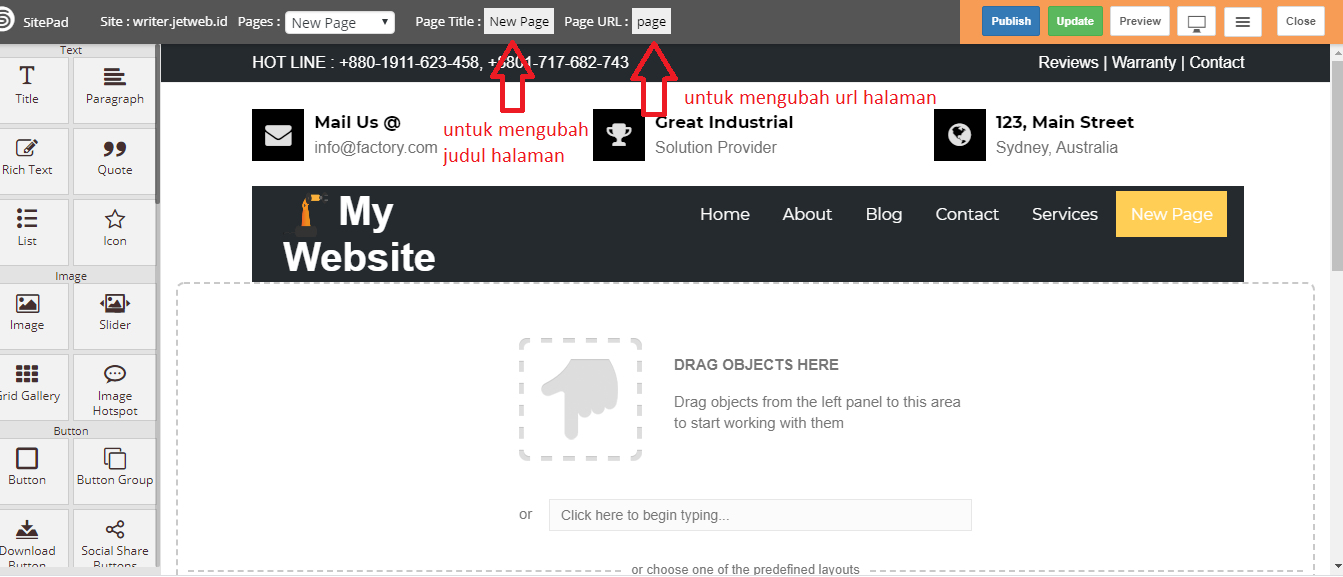Switch to the Blog navigation item
This screenshot has width=1343, height=577.
pos(883,214)
